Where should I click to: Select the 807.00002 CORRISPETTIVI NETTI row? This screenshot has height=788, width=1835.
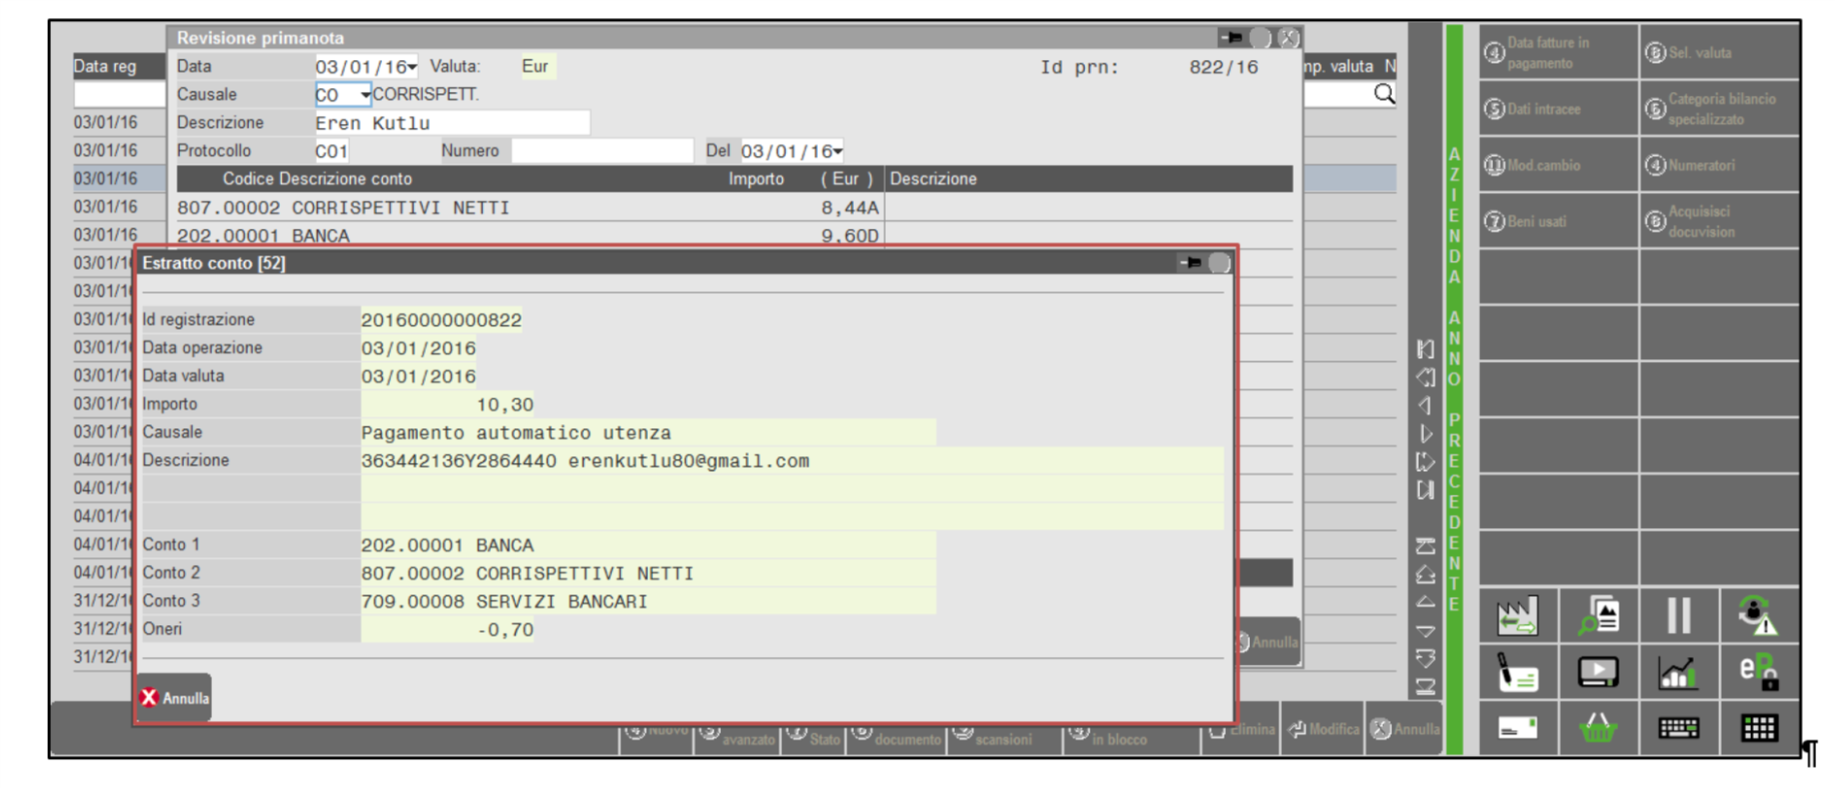530,208
